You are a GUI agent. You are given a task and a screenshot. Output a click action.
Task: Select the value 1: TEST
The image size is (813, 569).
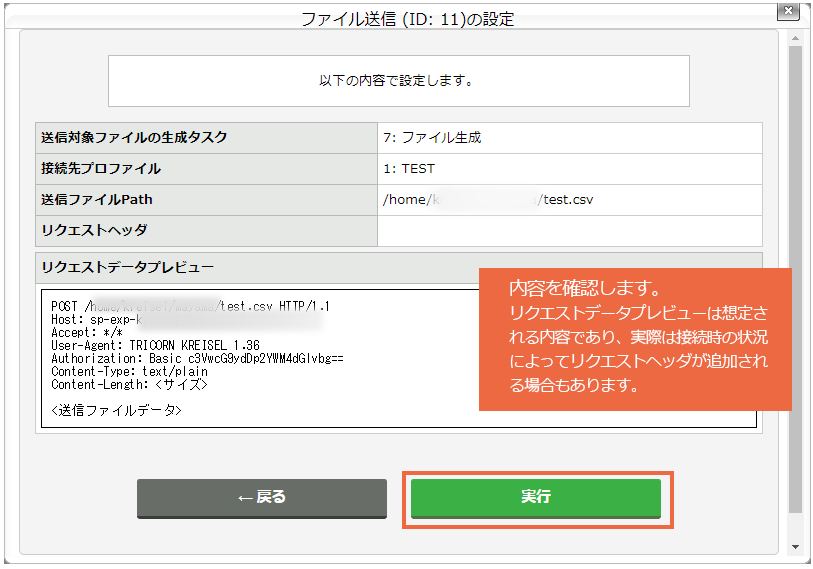pos(409,169)
